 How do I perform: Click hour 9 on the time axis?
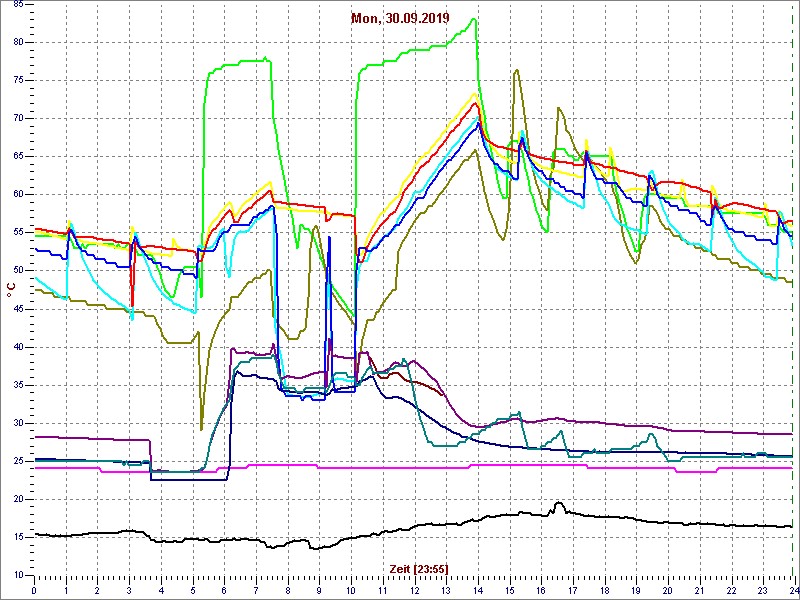pos(319,591)
